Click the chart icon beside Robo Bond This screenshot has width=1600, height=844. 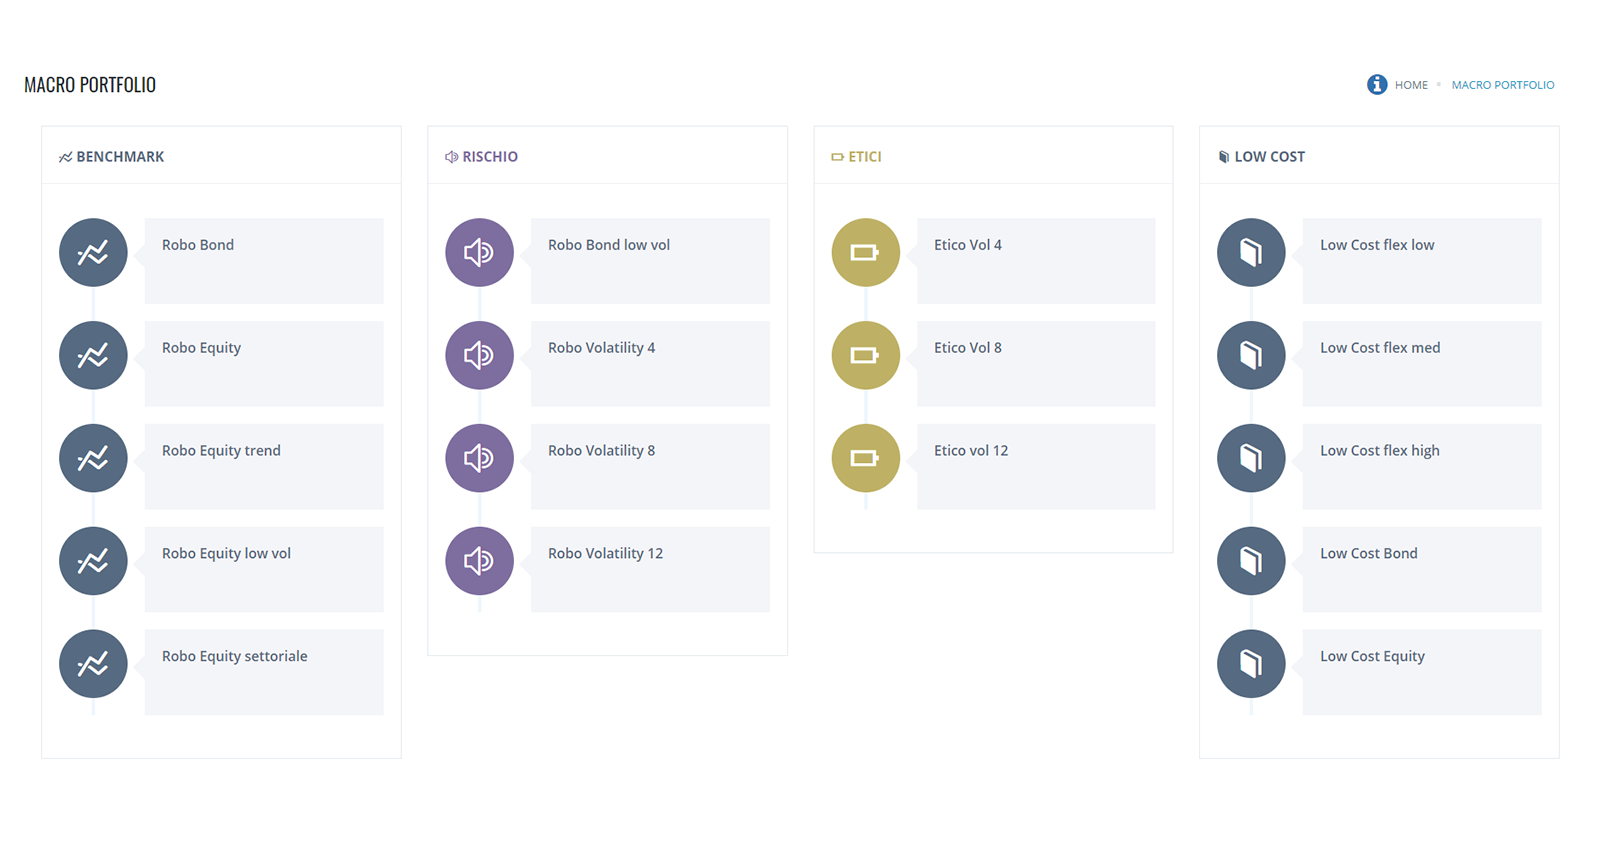point(93,253)
